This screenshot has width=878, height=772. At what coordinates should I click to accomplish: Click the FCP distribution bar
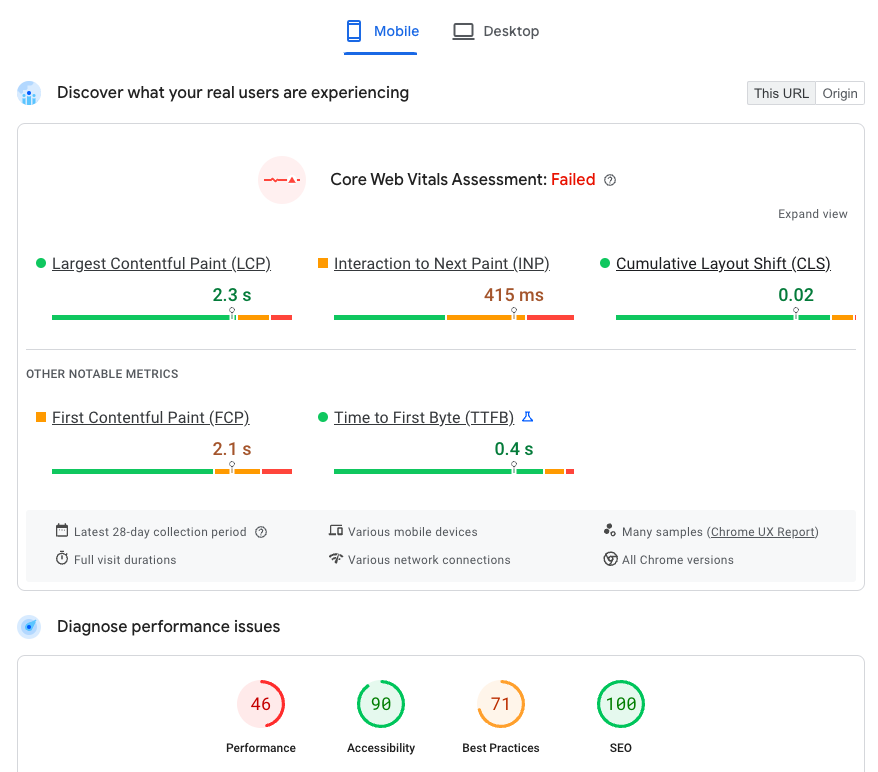click(x=172, y=471)
